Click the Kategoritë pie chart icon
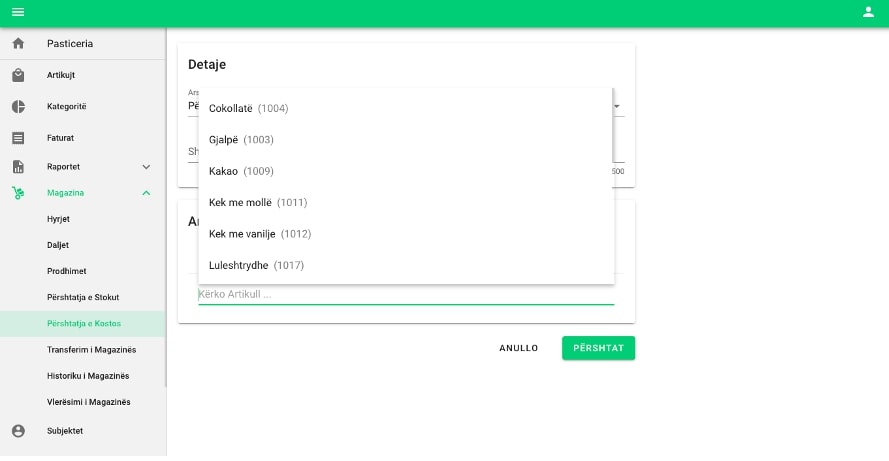The width and height of the screenshot is (889, 461). (18, 107)
